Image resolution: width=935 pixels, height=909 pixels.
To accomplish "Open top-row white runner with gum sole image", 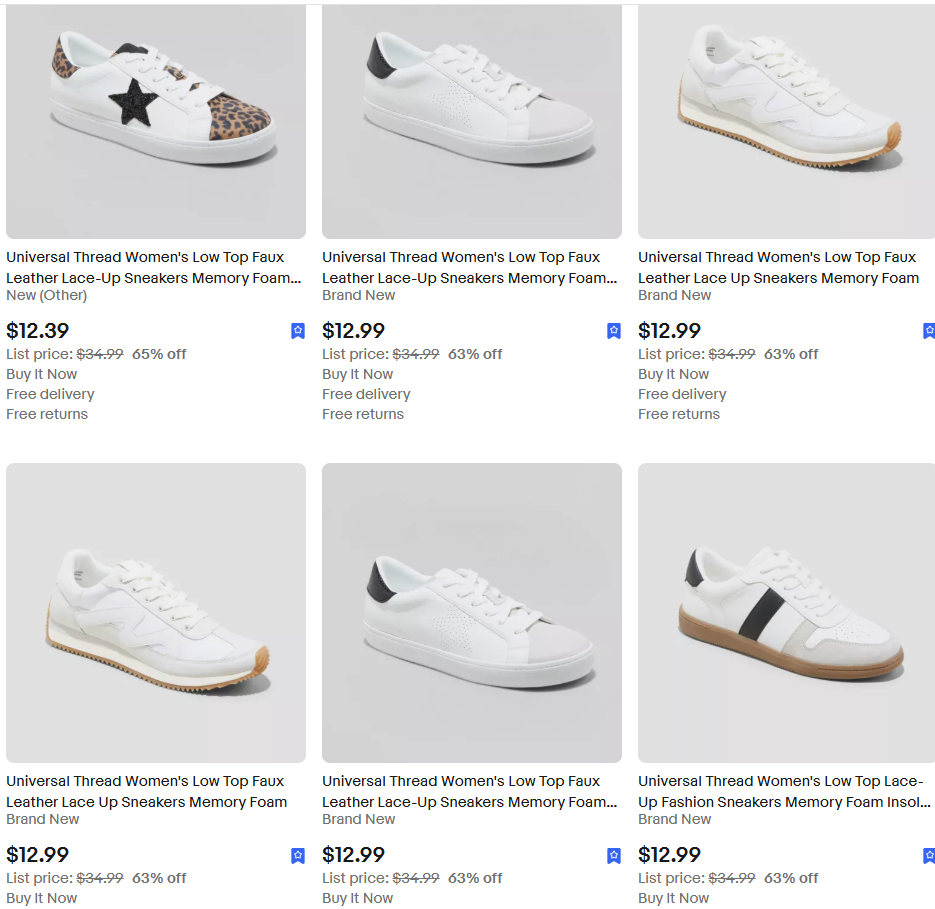I will click(786, 121).
